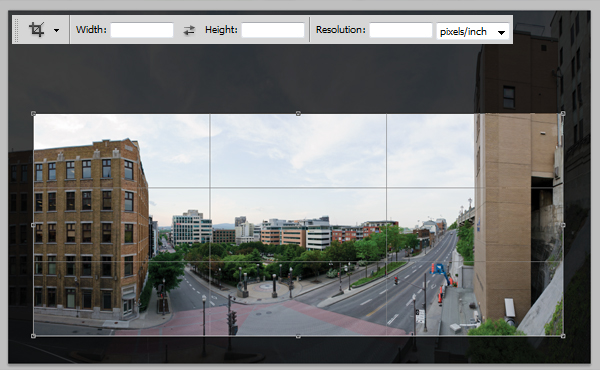Click the Width label text
The height and width of the screenshot is (370, 600).
coord(91,29)
